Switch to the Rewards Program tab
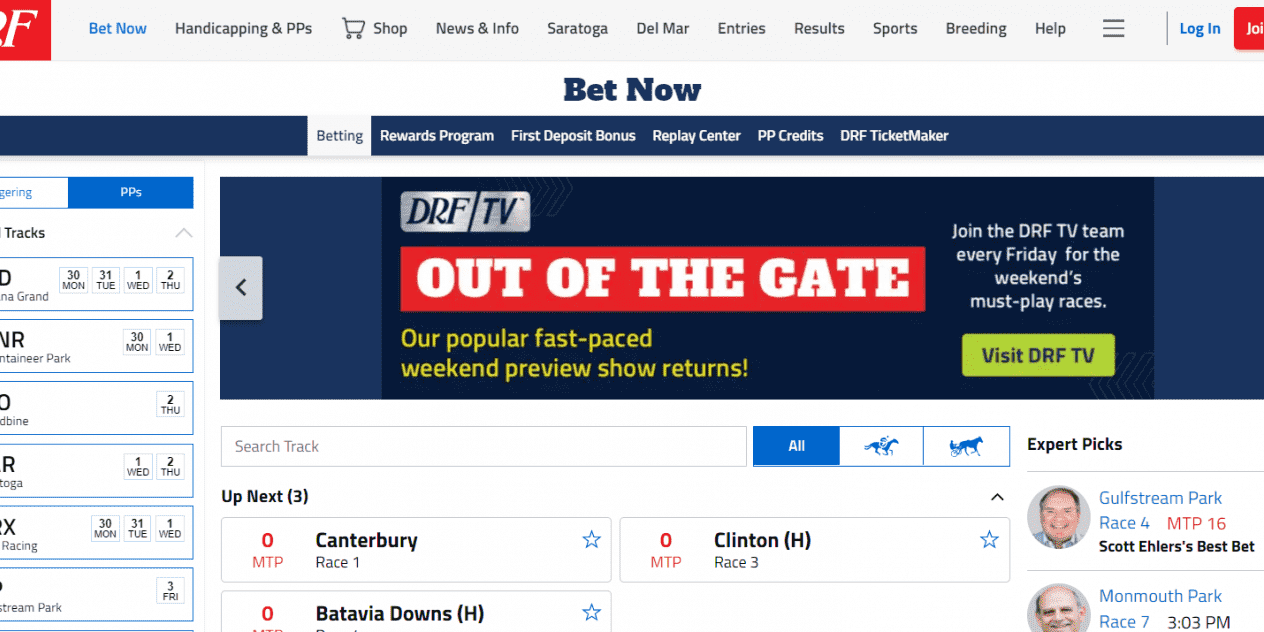1264x632 pixels. point(437,136)
